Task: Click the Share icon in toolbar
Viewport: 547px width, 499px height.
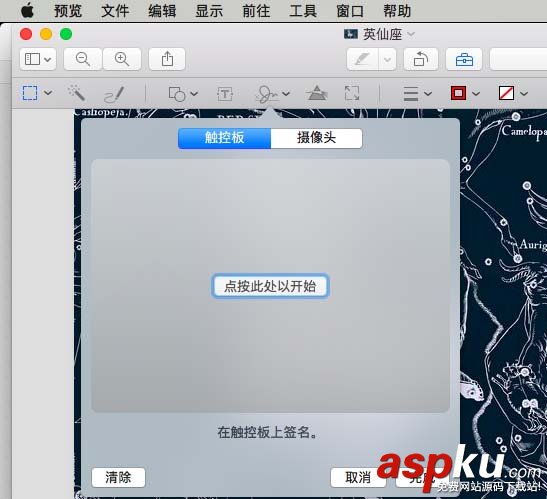Action: coord(167,59)
